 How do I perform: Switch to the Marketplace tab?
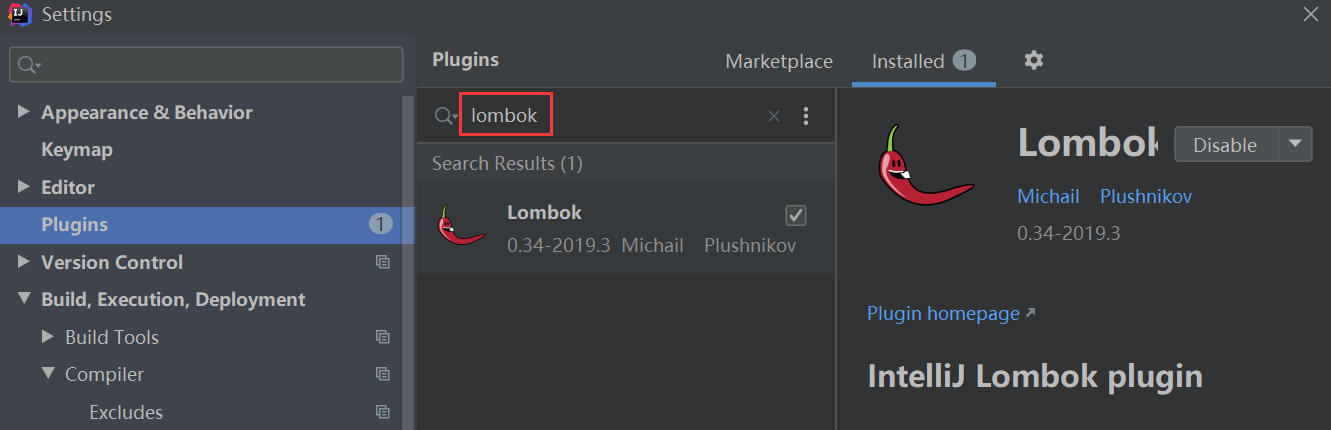click(779, 61)
